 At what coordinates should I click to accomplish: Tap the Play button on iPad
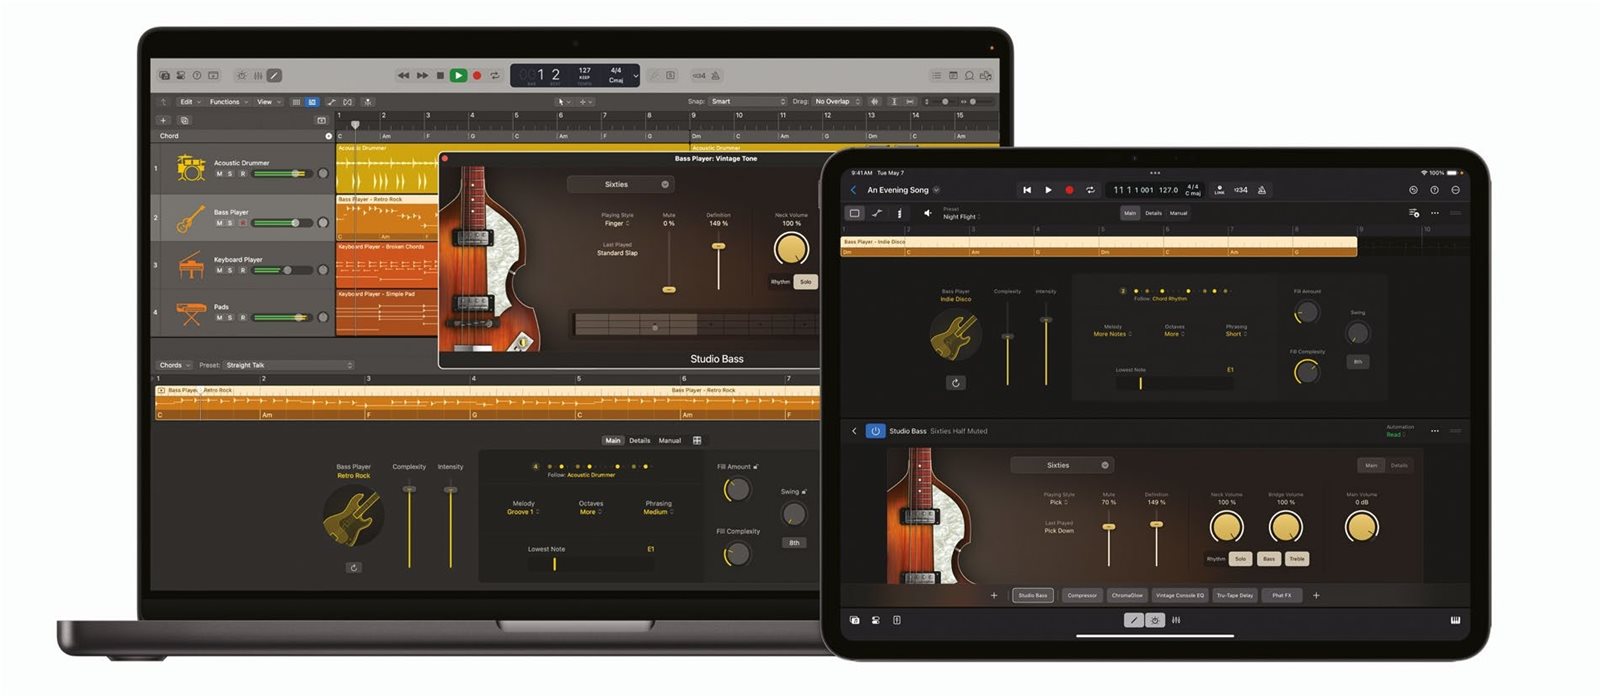(1048, 190)
